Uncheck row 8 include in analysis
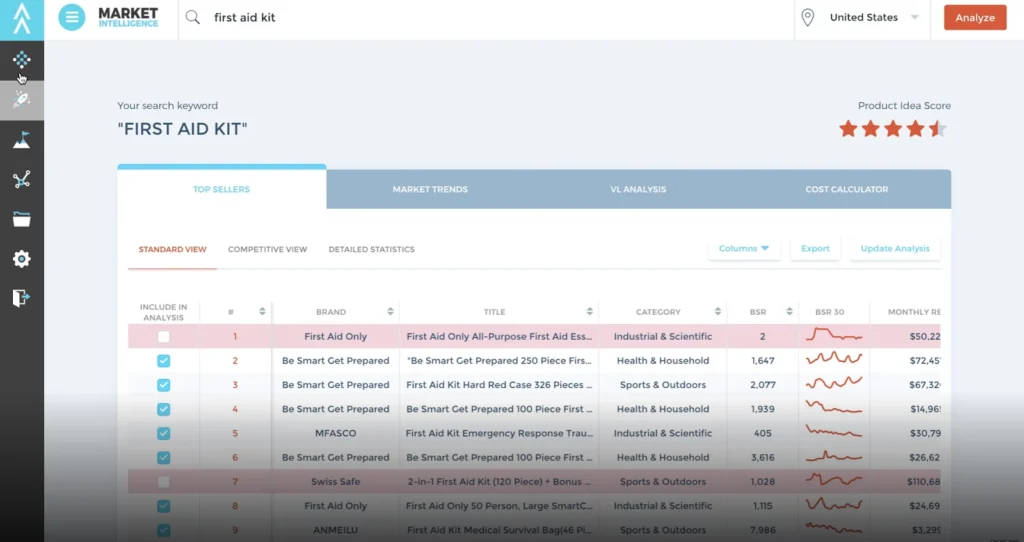1024x542 pixels. pyautogui.click(x=163, y=505)
